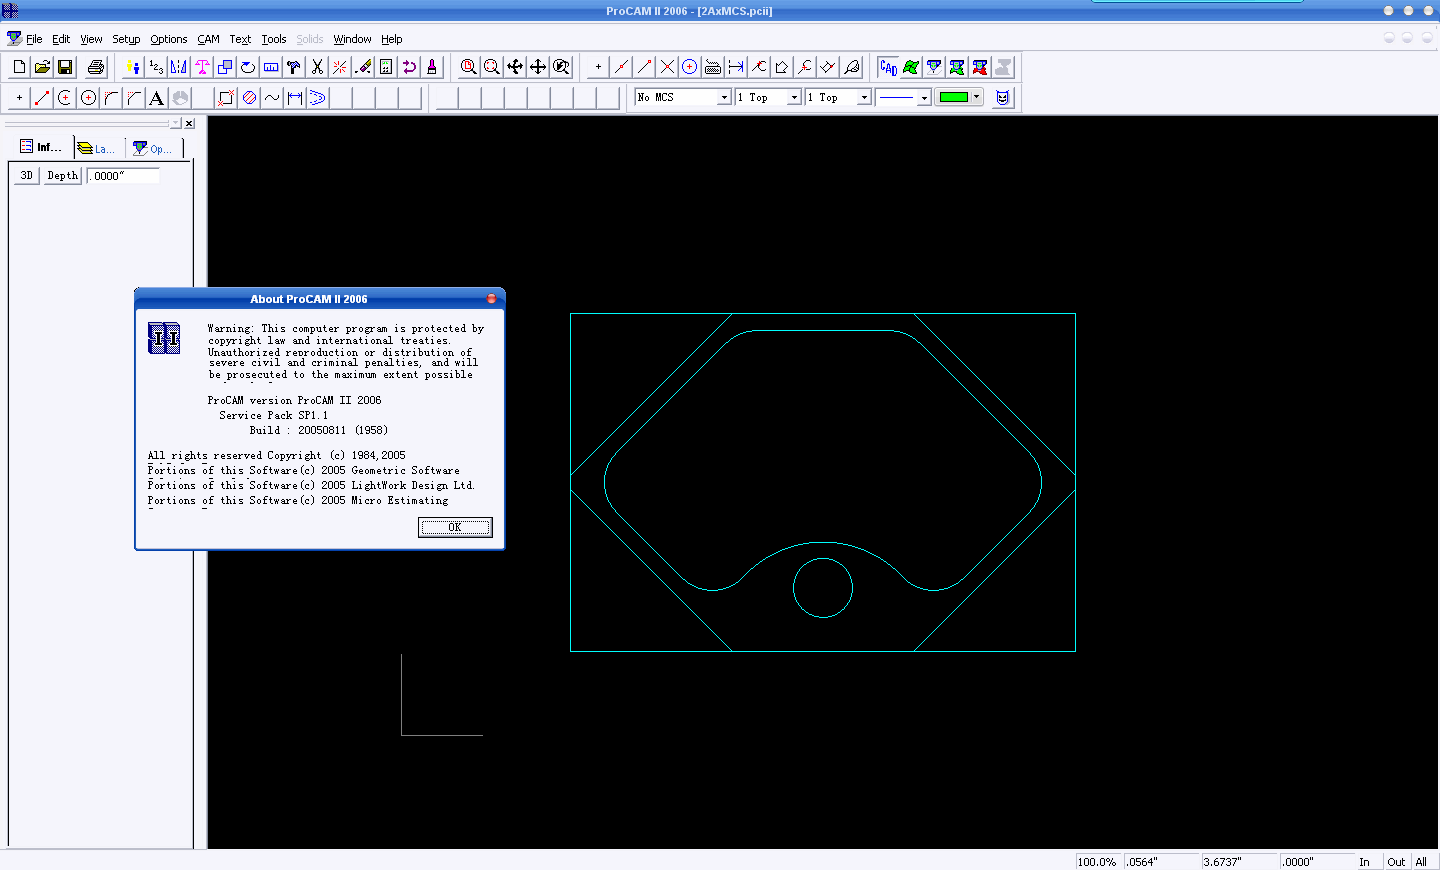This screenshot has width=1440, height=870.
Task: Switch to the La... layers tab
Action: (x=97, y=148)
